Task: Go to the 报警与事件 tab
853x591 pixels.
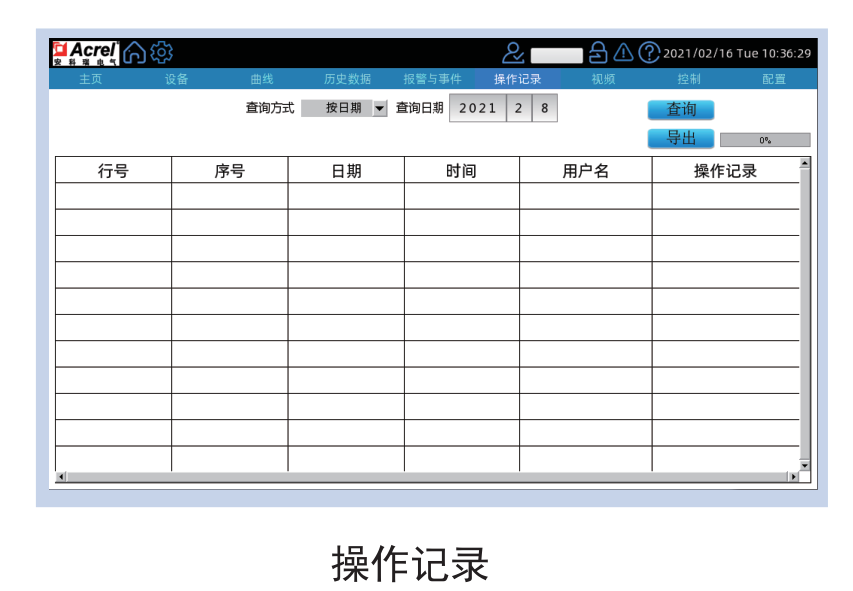Action: coord(432,79)
